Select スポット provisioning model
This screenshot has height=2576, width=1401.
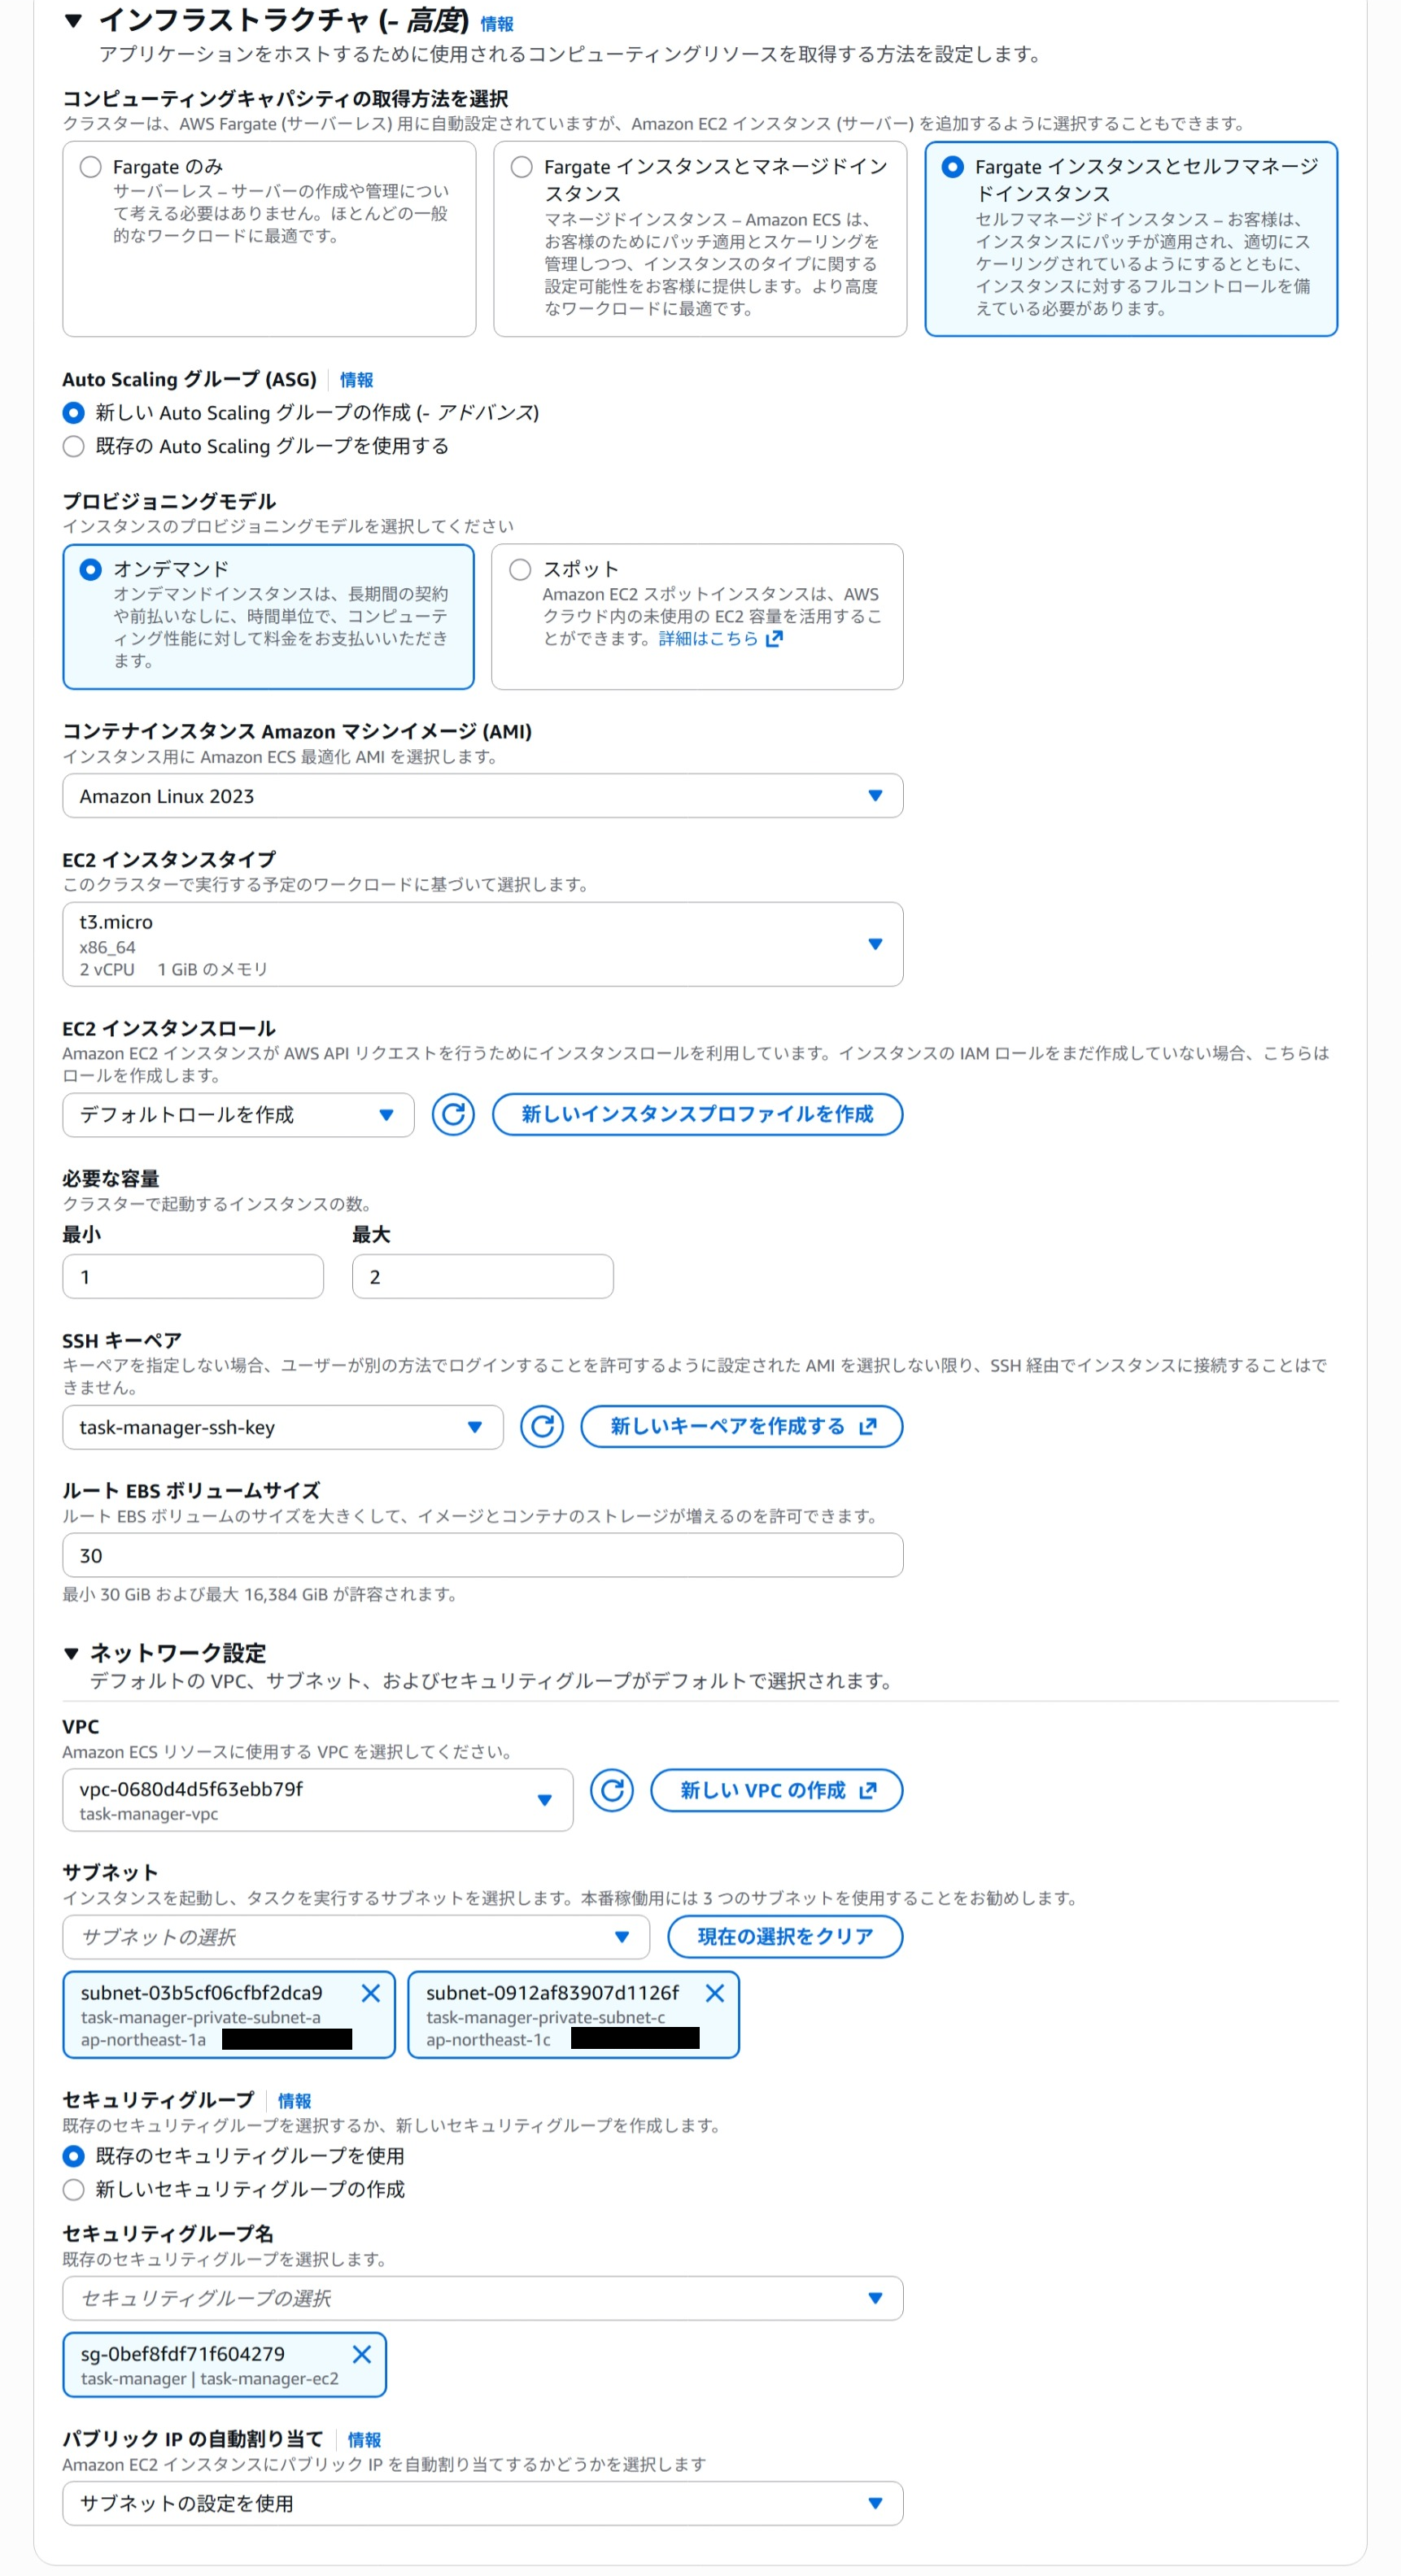521,569
